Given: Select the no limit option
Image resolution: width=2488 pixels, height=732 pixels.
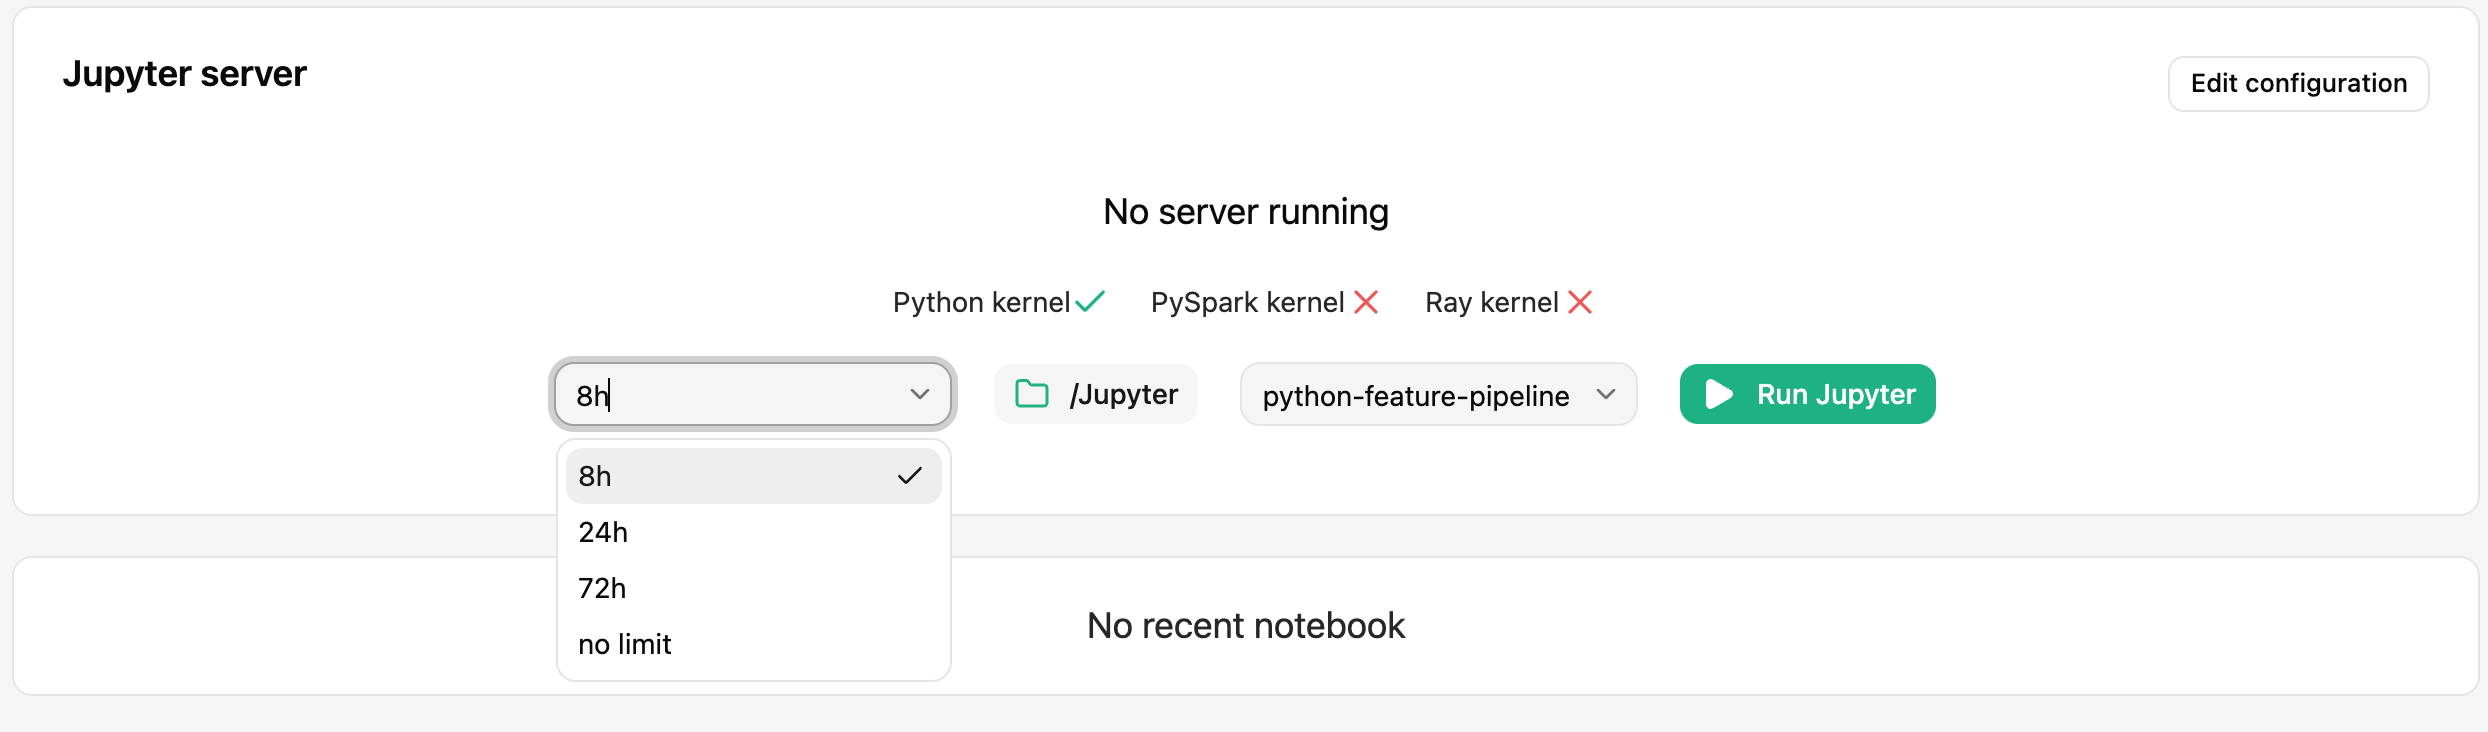Looking at the screenshot, I should 753,644.
